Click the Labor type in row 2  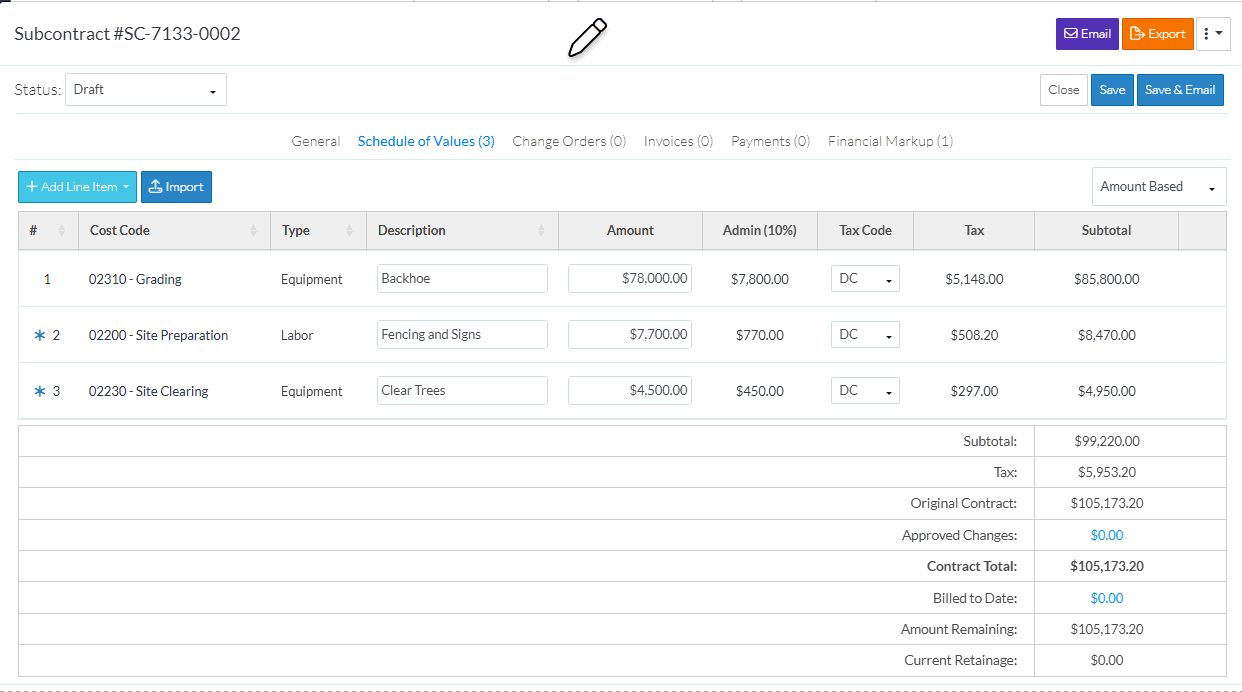[297, 336]
